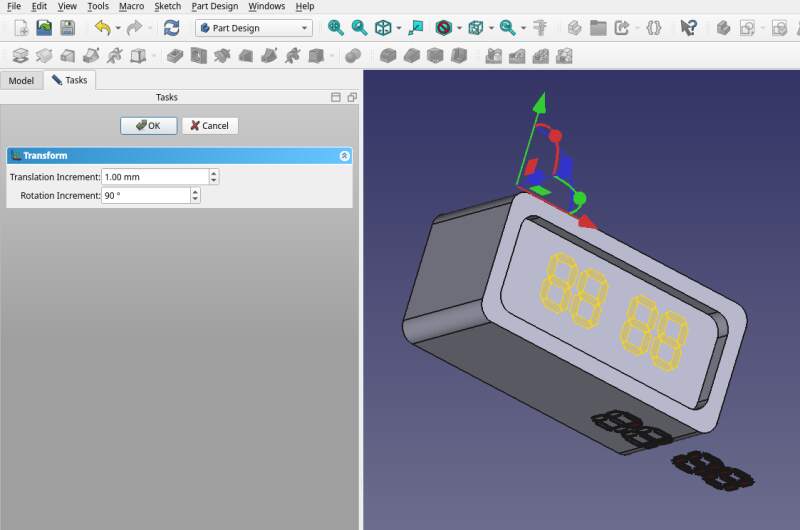Click the MultiTransform tool
The width and height of the screenshot is (800, 530).
[564, 56]
